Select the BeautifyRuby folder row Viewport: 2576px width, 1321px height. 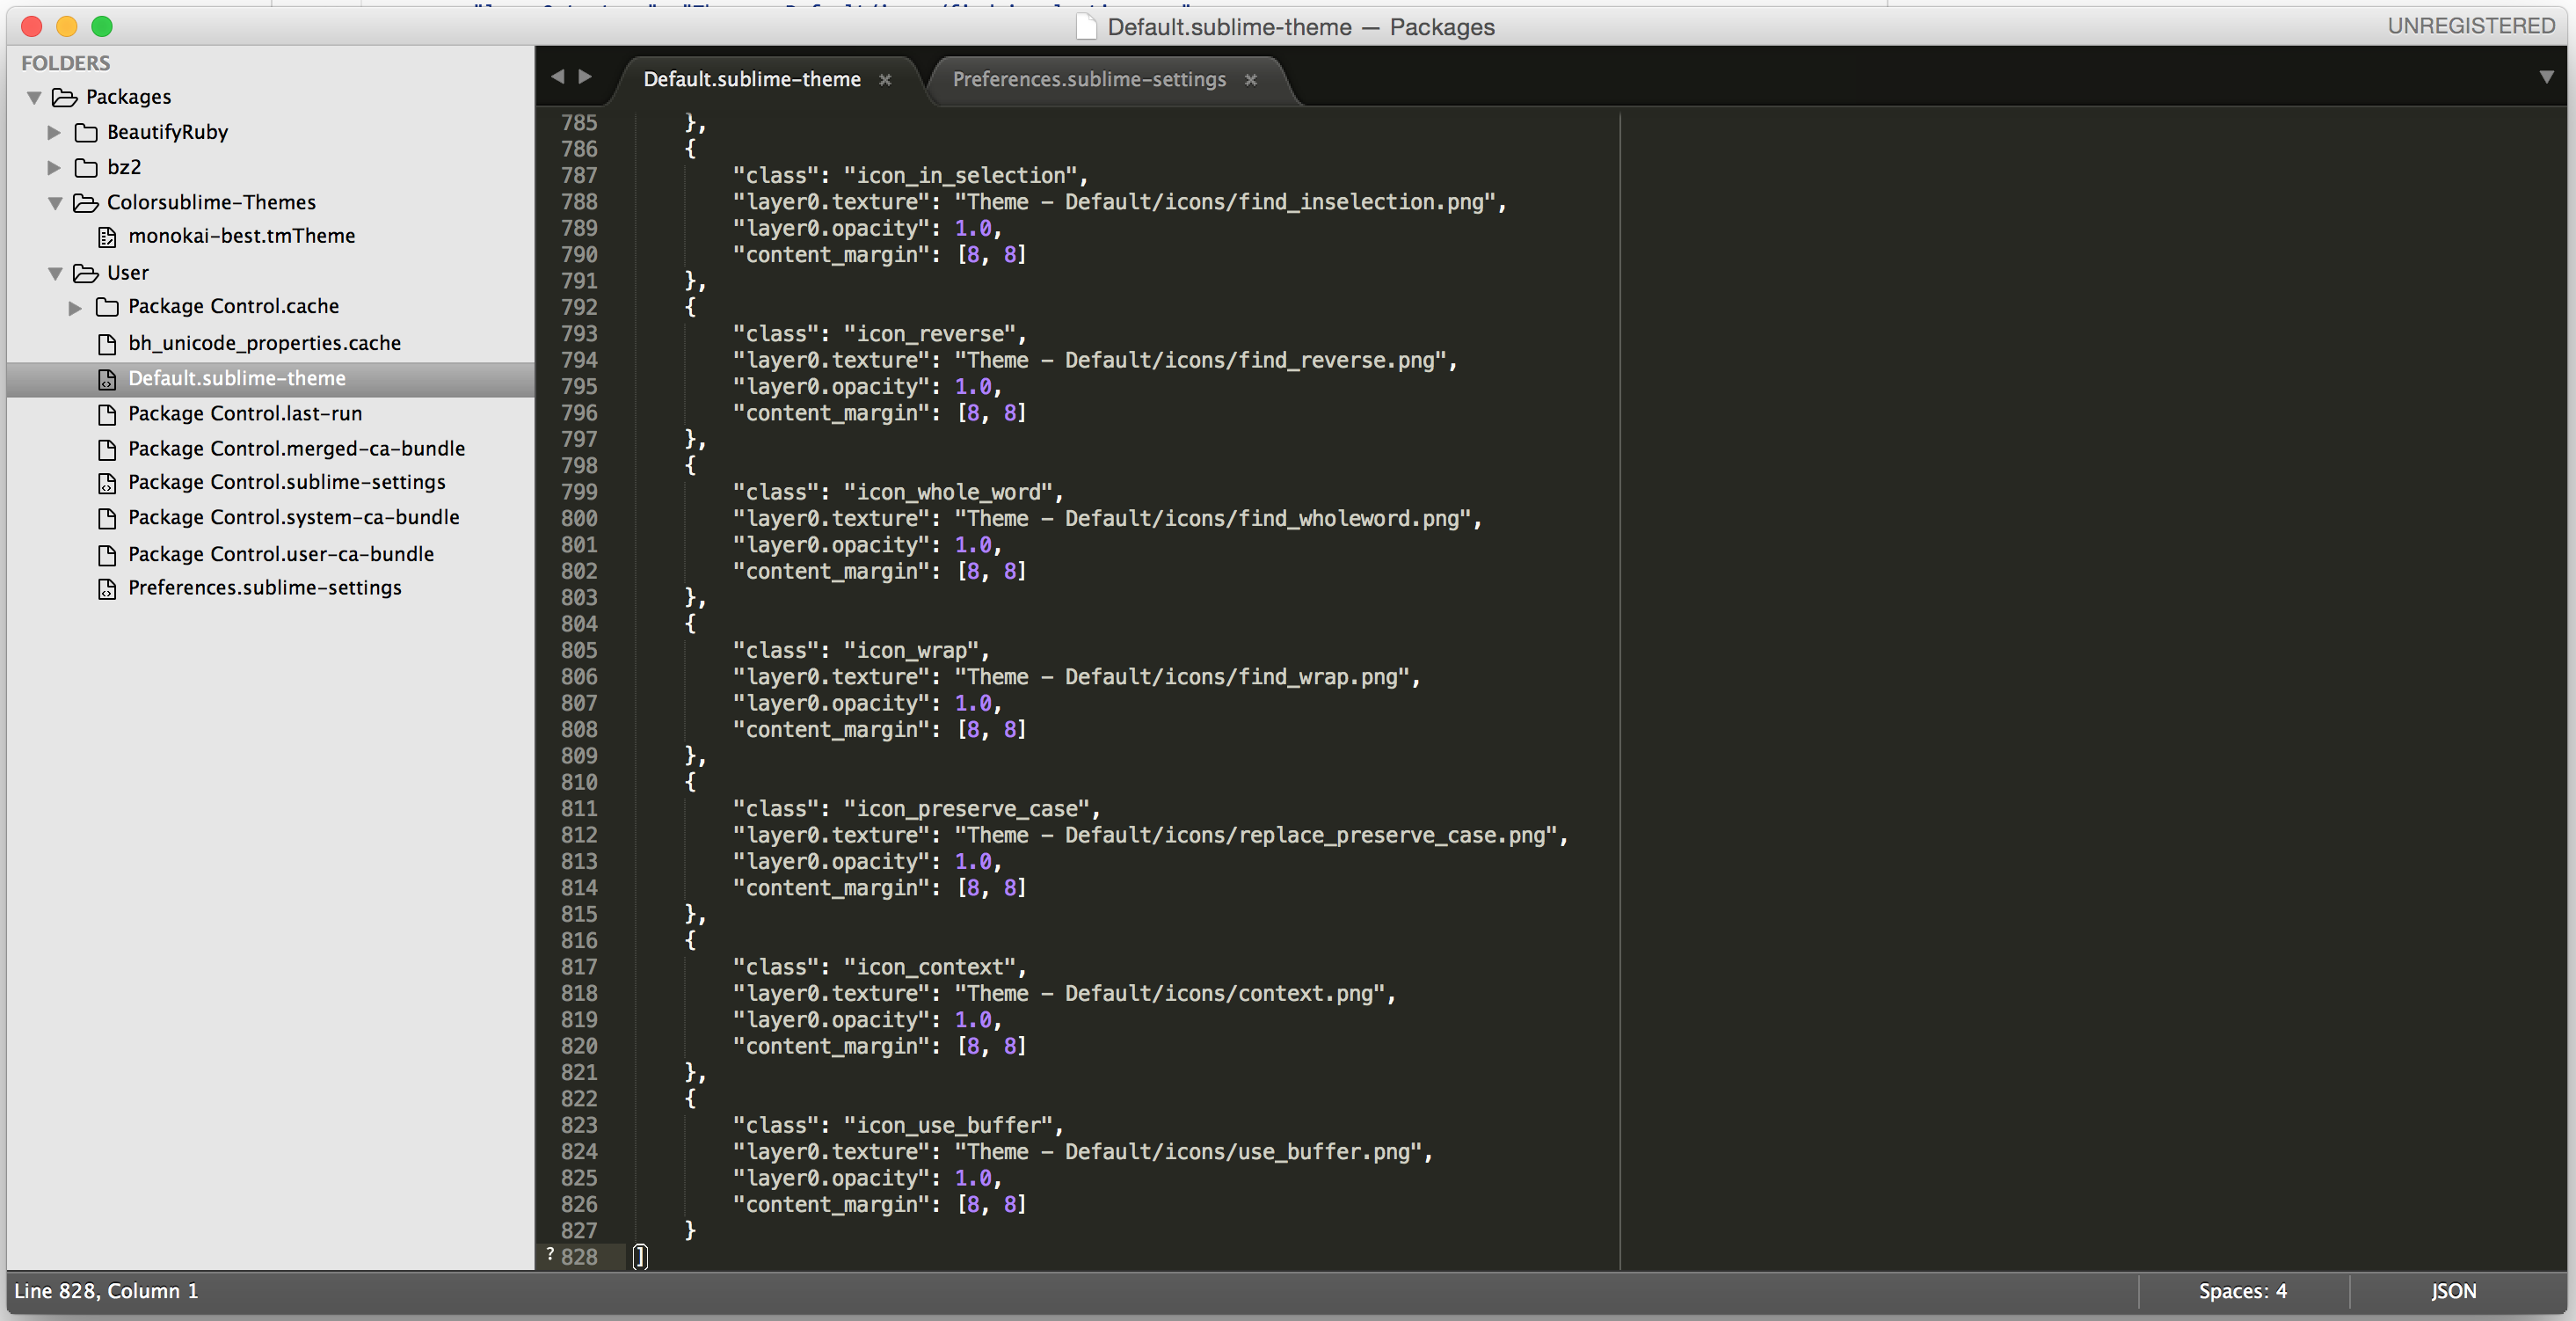(x=270, y=132)
